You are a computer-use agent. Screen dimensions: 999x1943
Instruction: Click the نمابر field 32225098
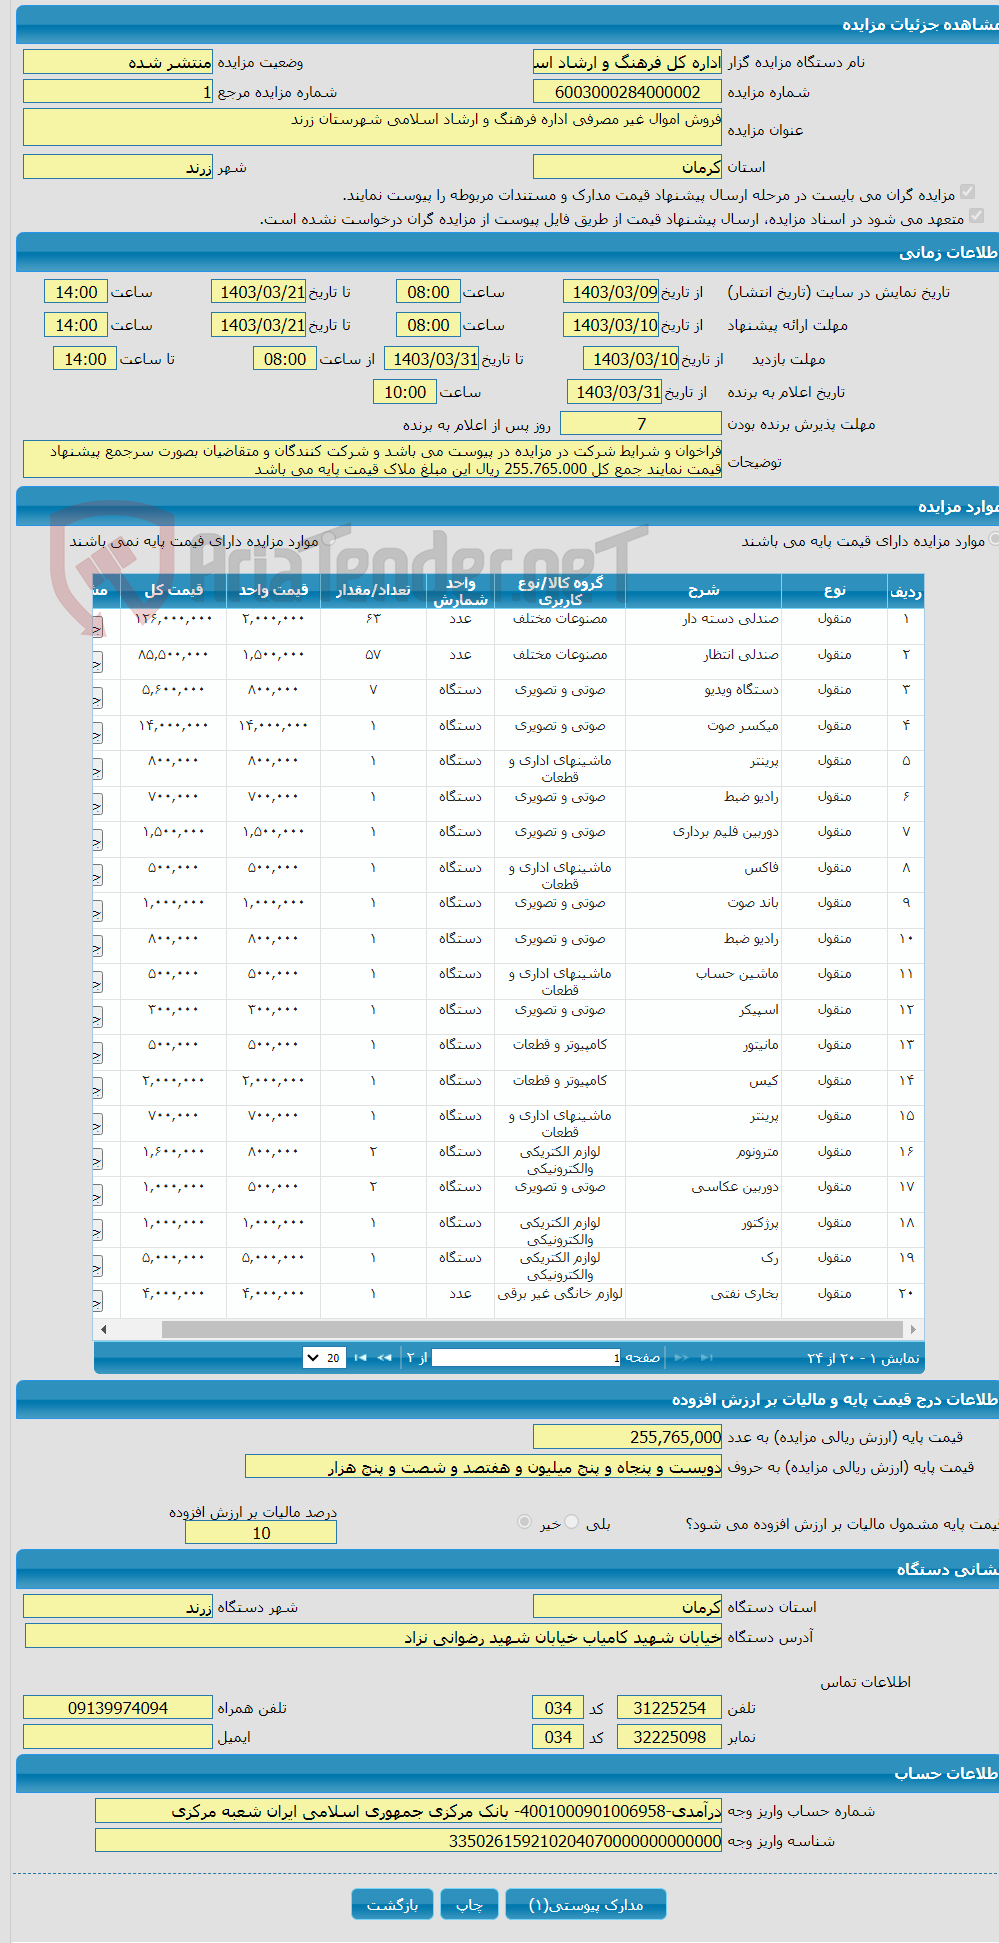tap(669, 1737)
